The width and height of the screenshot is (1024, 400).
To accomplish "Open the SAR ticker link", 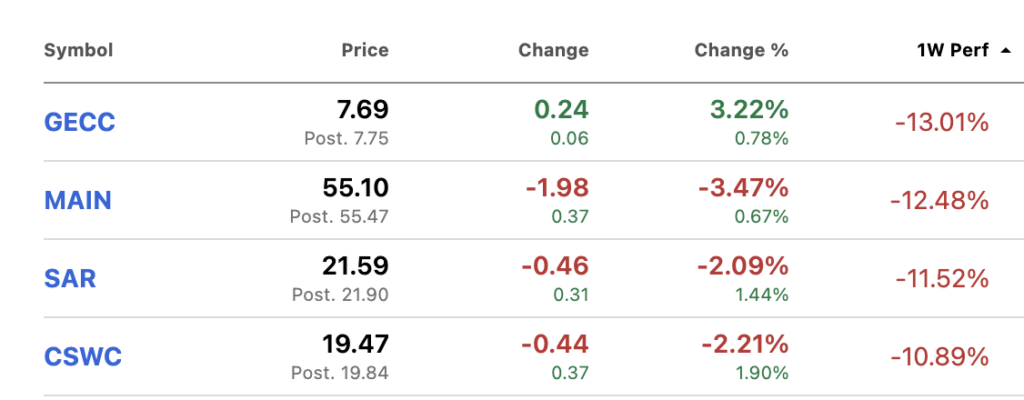I will pos(70,278).
